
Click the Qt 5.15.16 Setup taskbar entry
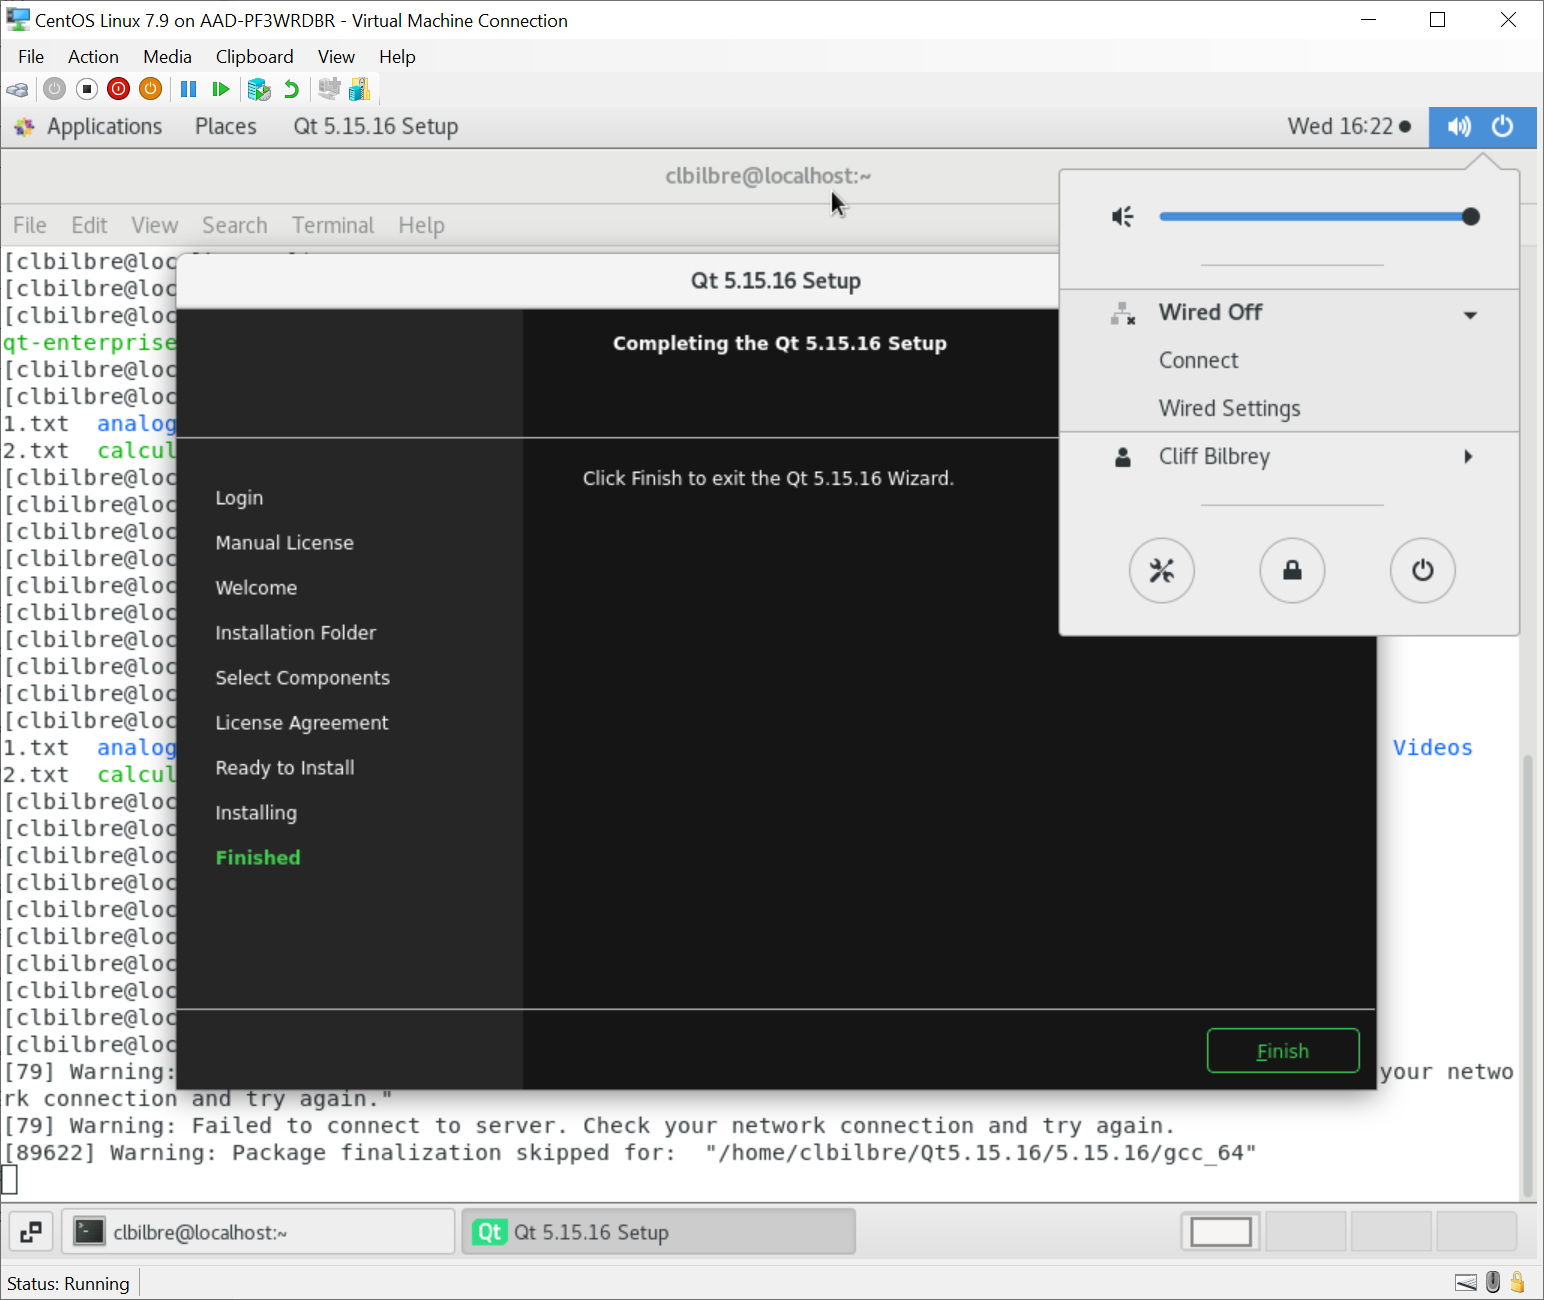click(658, 1232)
